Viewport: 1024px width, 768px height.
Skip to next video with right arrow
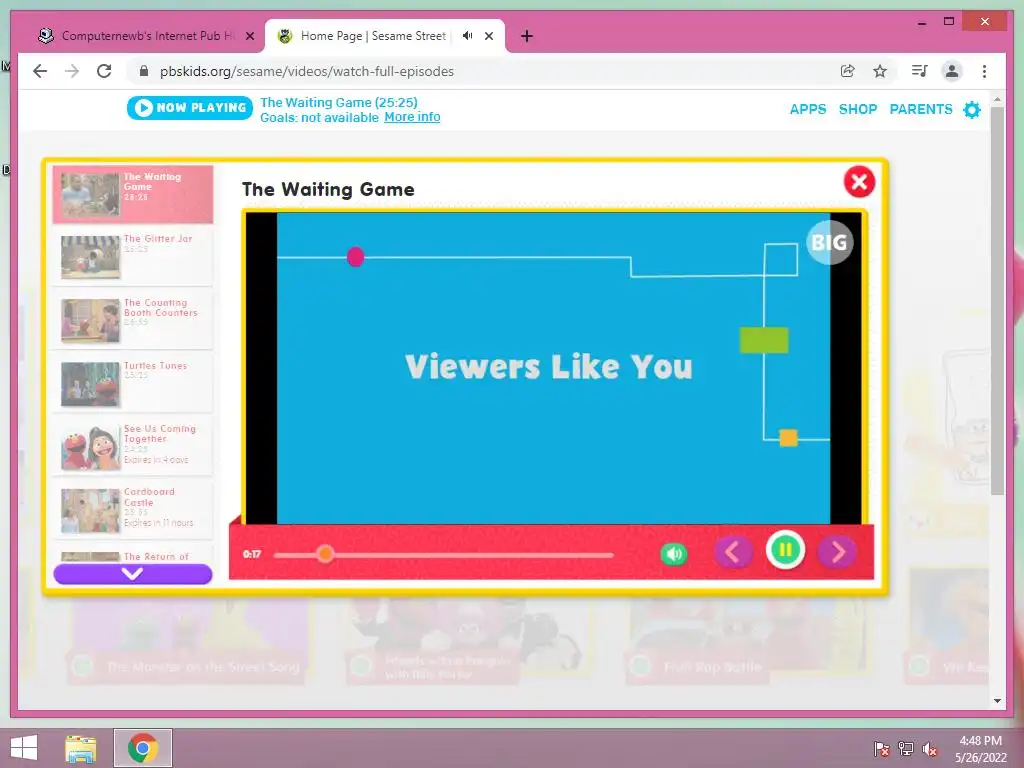[837, 552]
